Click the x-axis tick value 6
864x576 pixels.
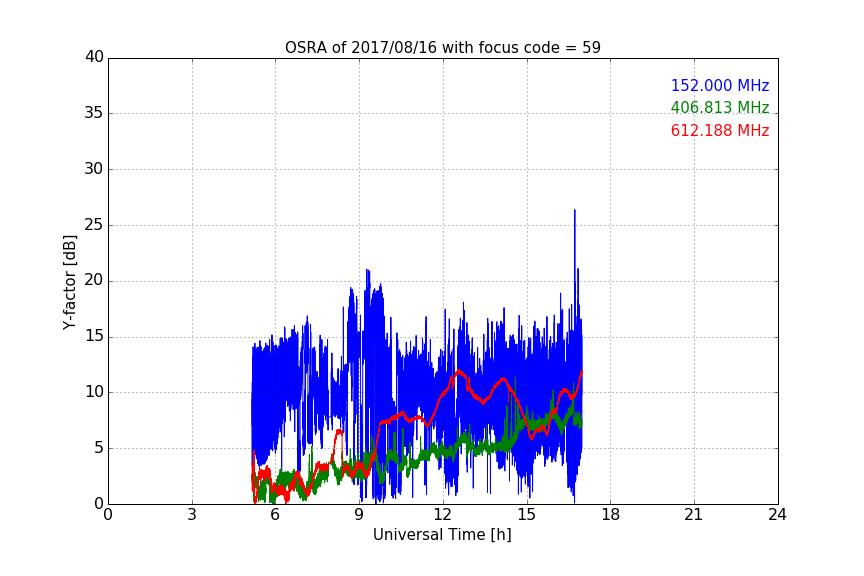276,515
